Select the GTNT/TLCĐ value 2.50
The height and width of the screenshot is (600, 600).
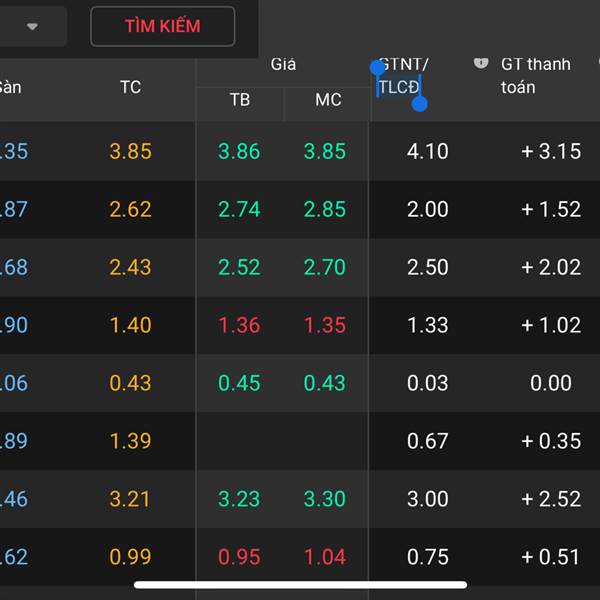click(x=427, y=267)
